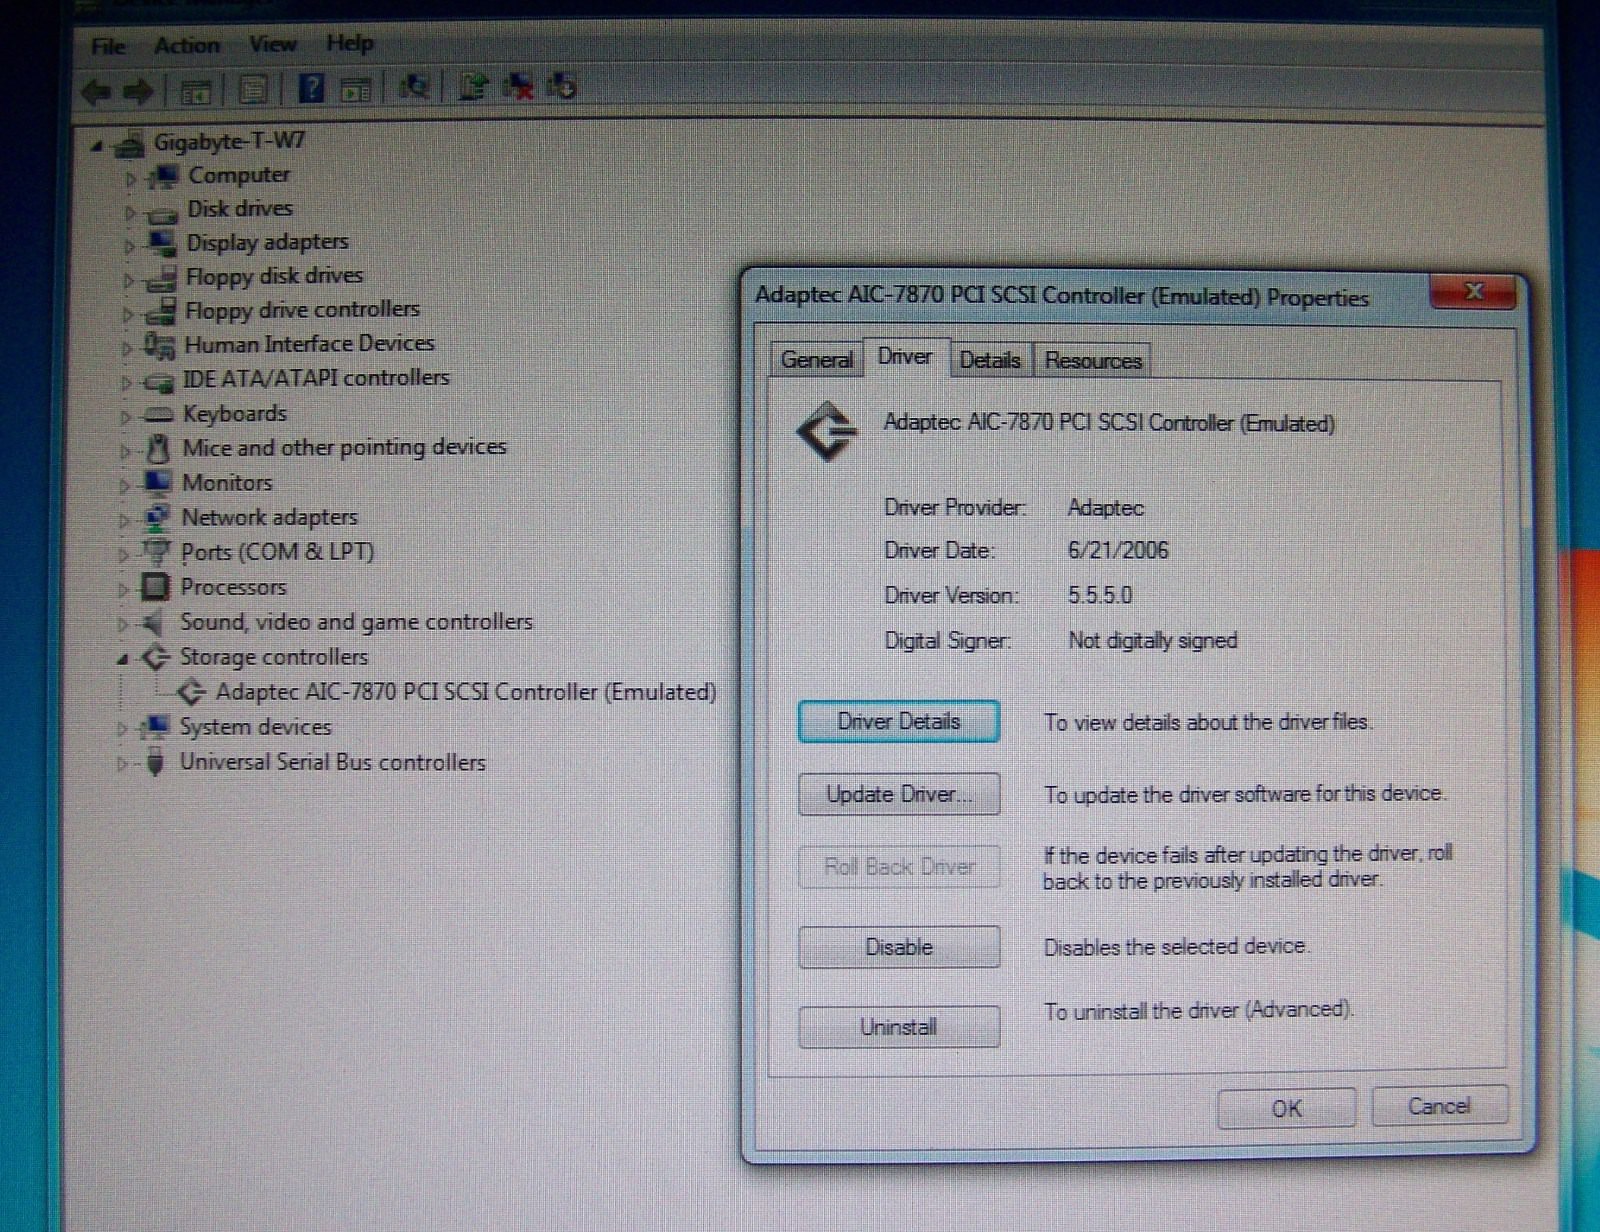Open the View menu

272,44
